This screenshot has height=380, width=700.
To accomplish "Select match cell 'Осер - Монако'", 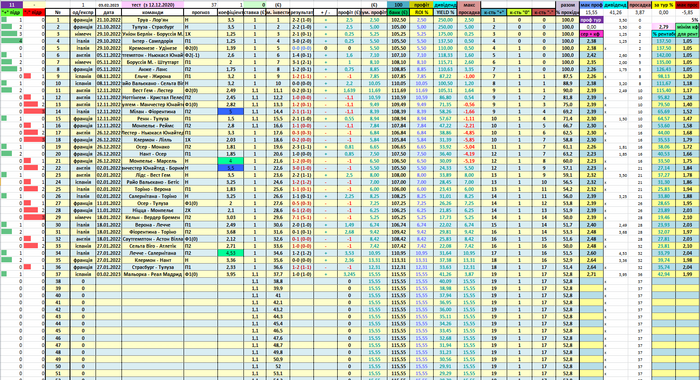I will (152, 147).
